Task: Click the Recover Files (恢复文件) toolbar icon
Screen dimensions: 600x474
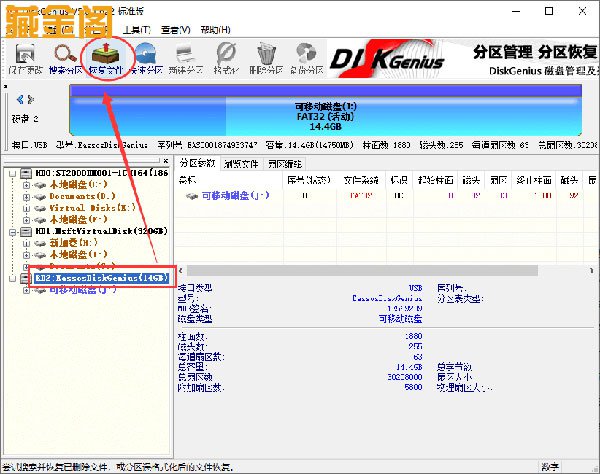Action: coord(106,54)
